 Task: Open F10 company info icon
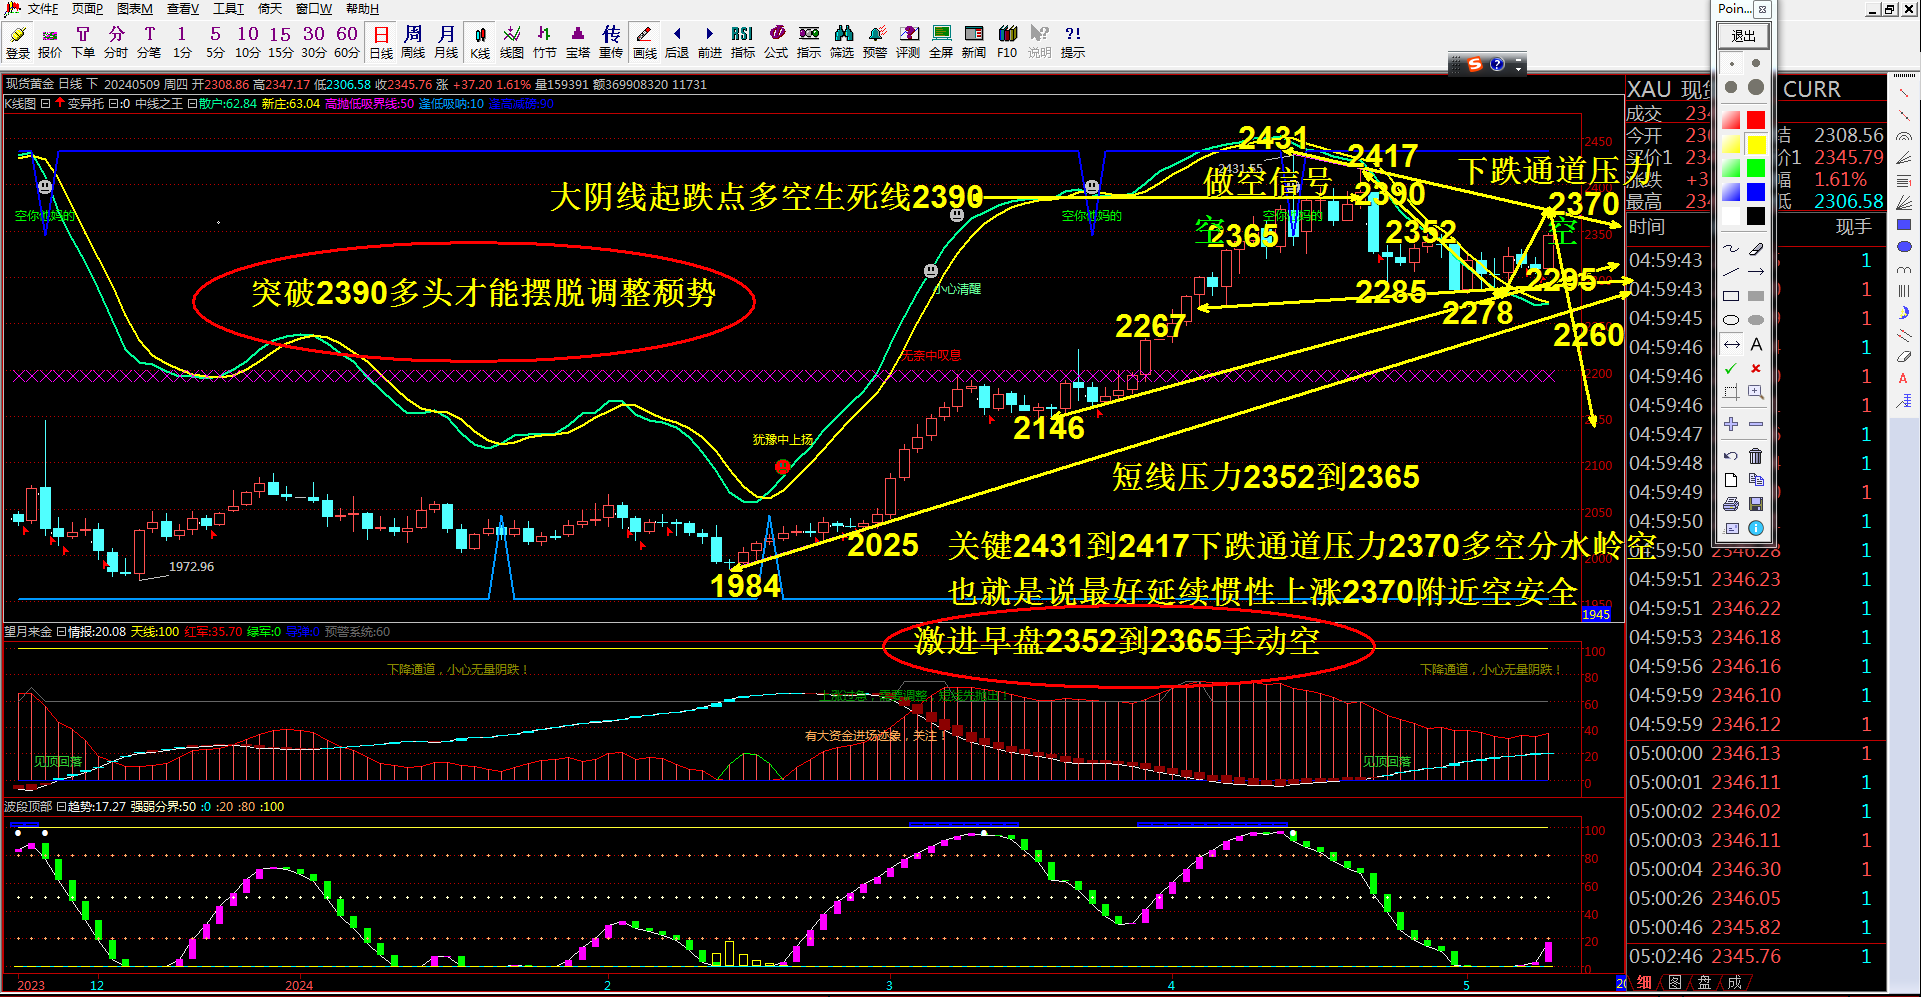[1007, 42]
